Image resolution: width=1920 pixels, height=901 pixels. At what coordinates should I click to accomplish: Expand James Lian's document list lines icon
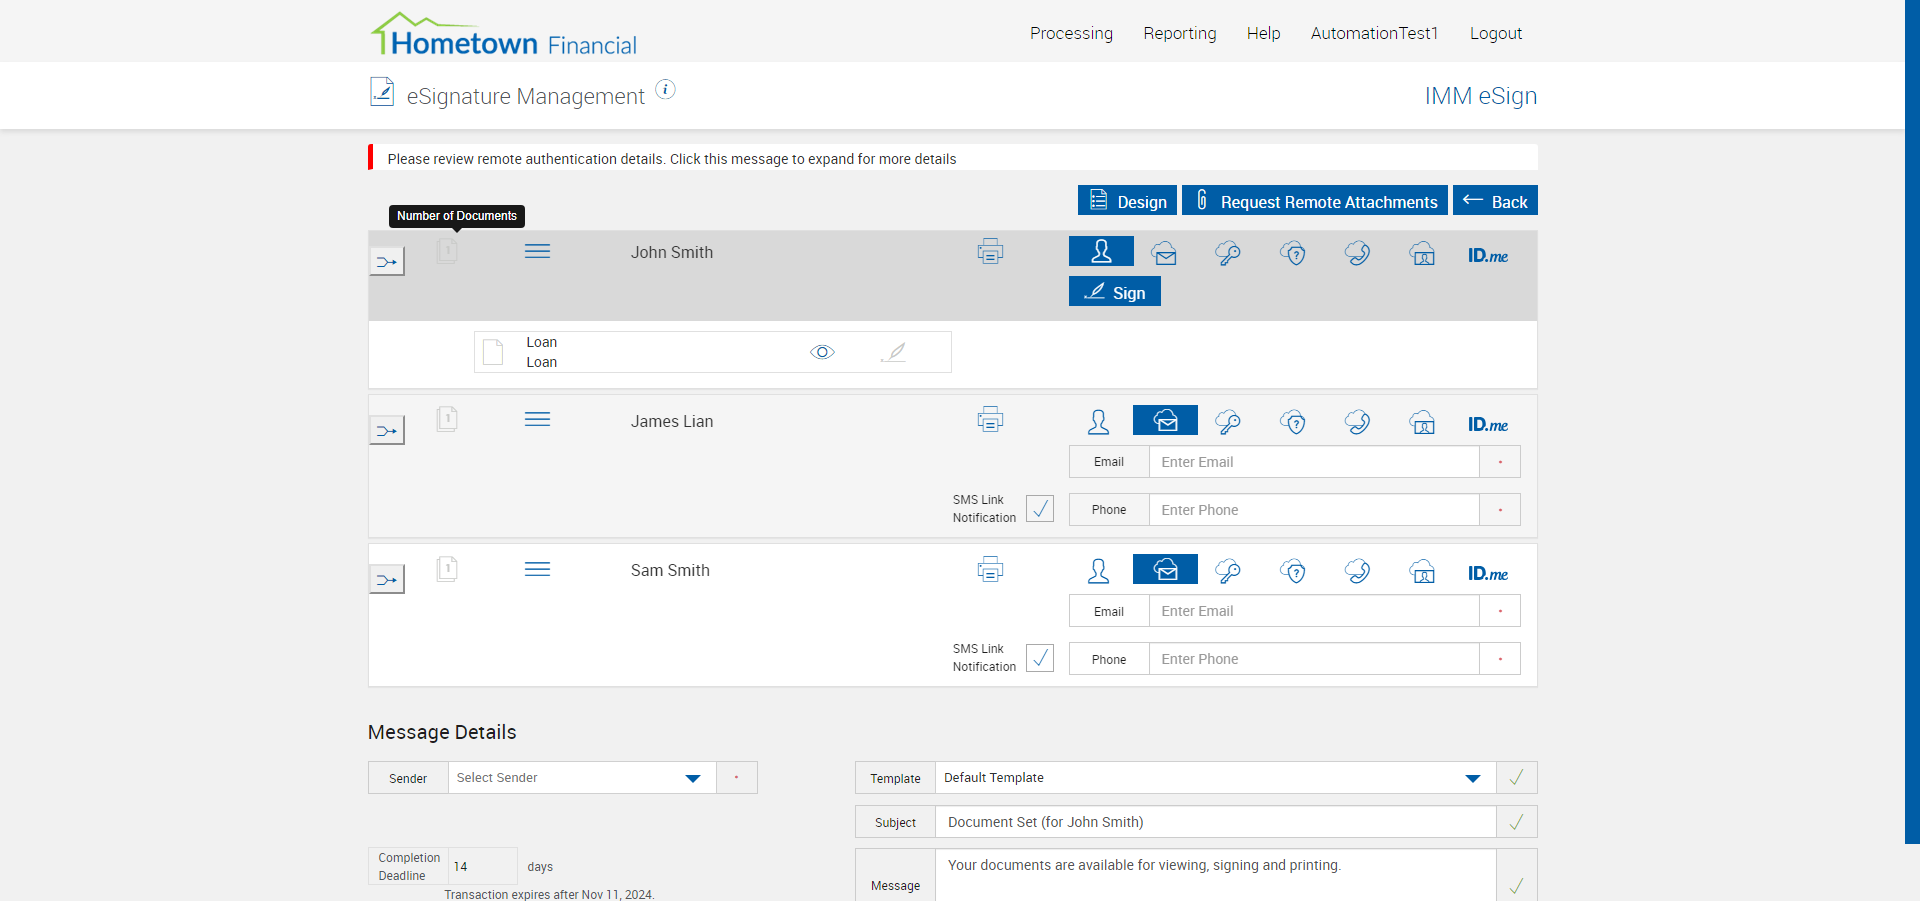[538, 419]
